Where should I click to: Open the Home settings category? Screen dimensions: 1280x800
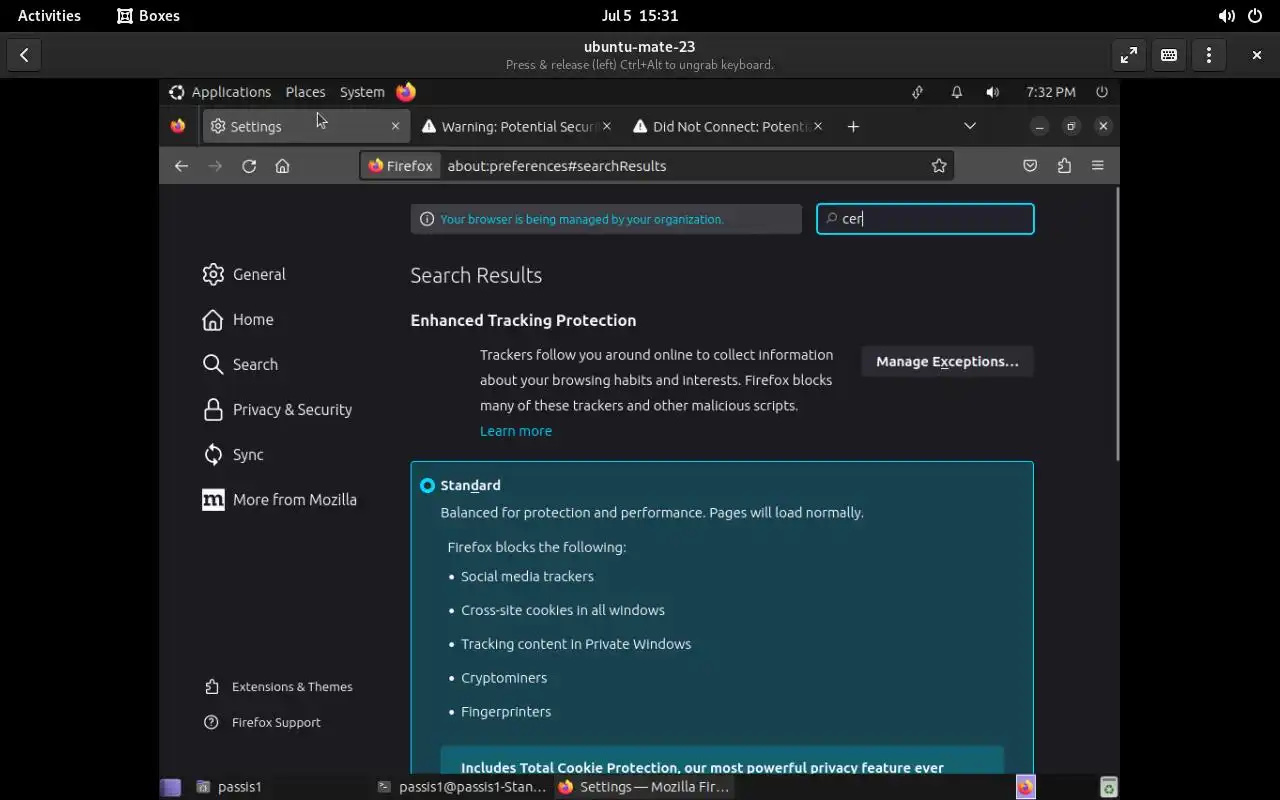coord(238,319)
